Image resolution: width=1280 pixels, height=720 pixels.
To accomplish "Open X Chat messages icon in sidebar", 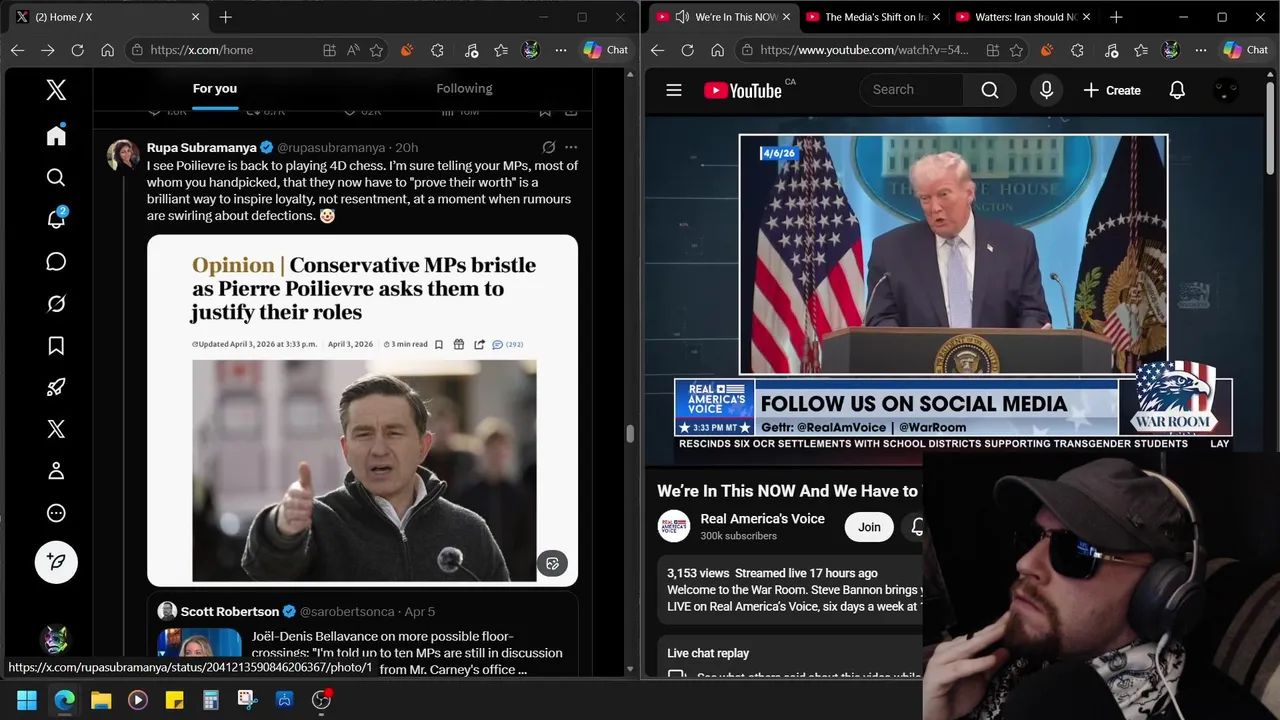I will 56,261.
